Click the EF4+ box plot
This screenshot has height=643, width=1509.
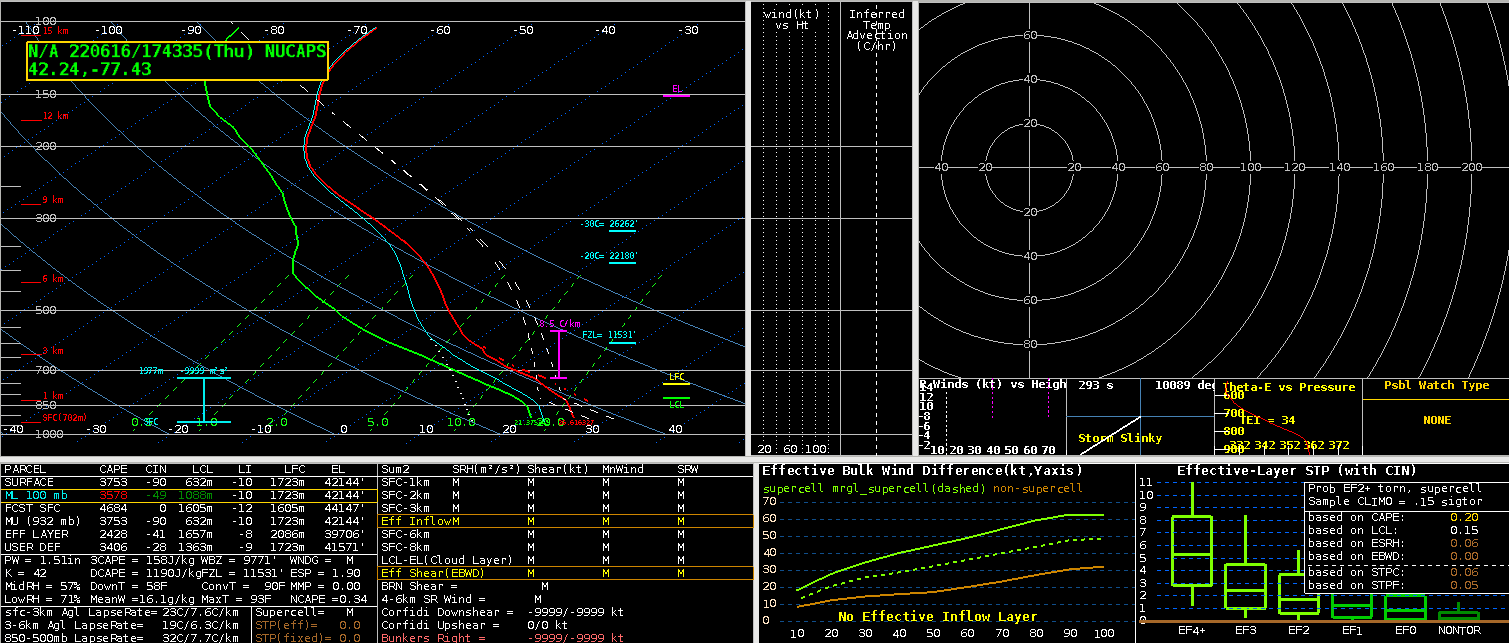[1192, 544]
